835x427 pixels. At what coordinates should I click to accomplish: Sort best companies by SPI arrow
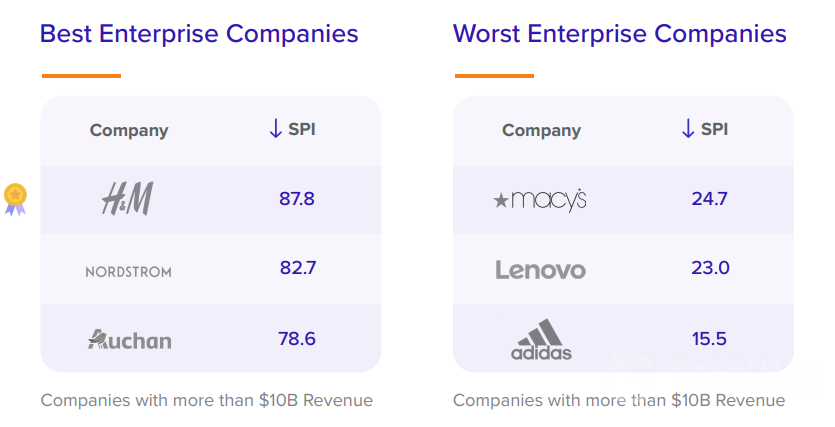click(x=275, y=129)
